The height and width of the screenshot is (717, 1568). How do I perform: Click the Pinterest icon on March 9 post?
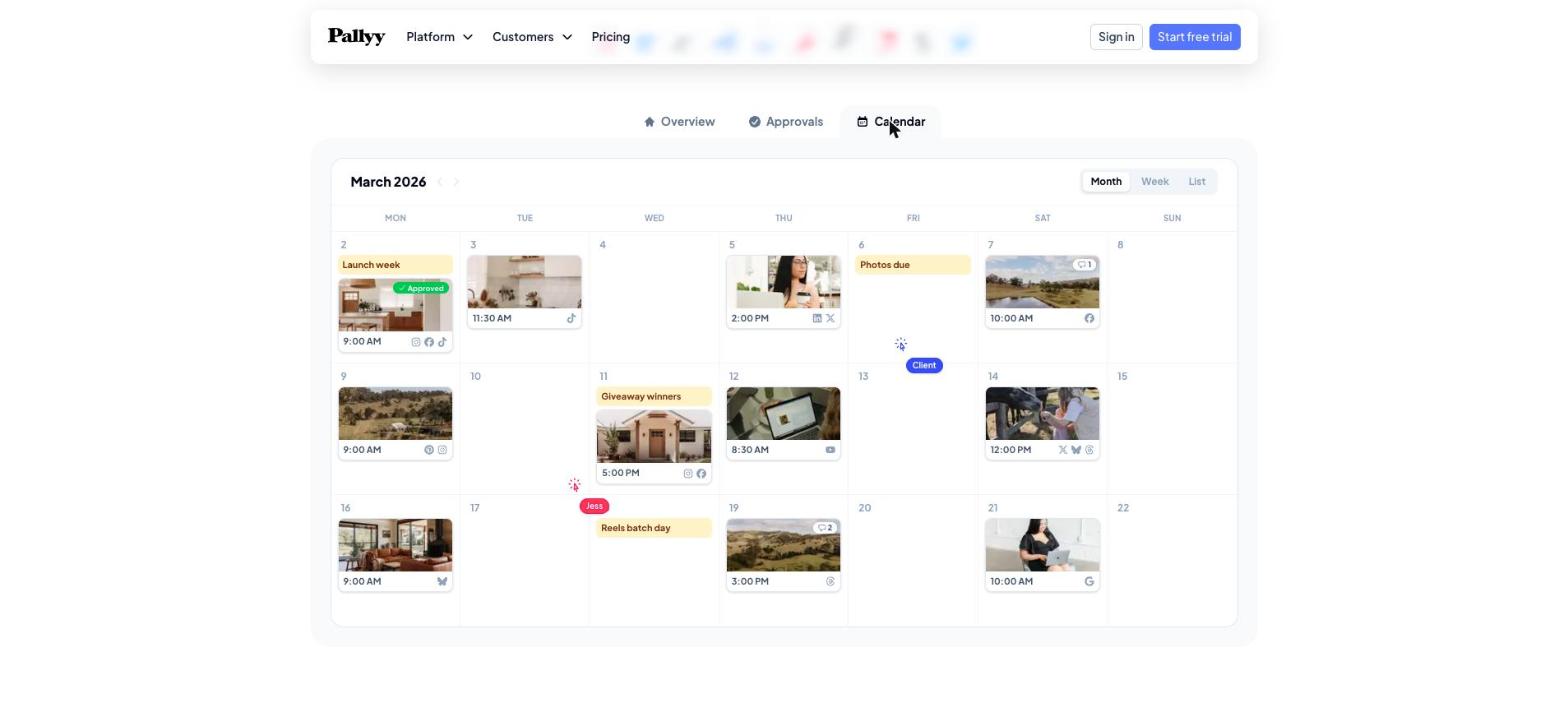click(x=429, y=450)
